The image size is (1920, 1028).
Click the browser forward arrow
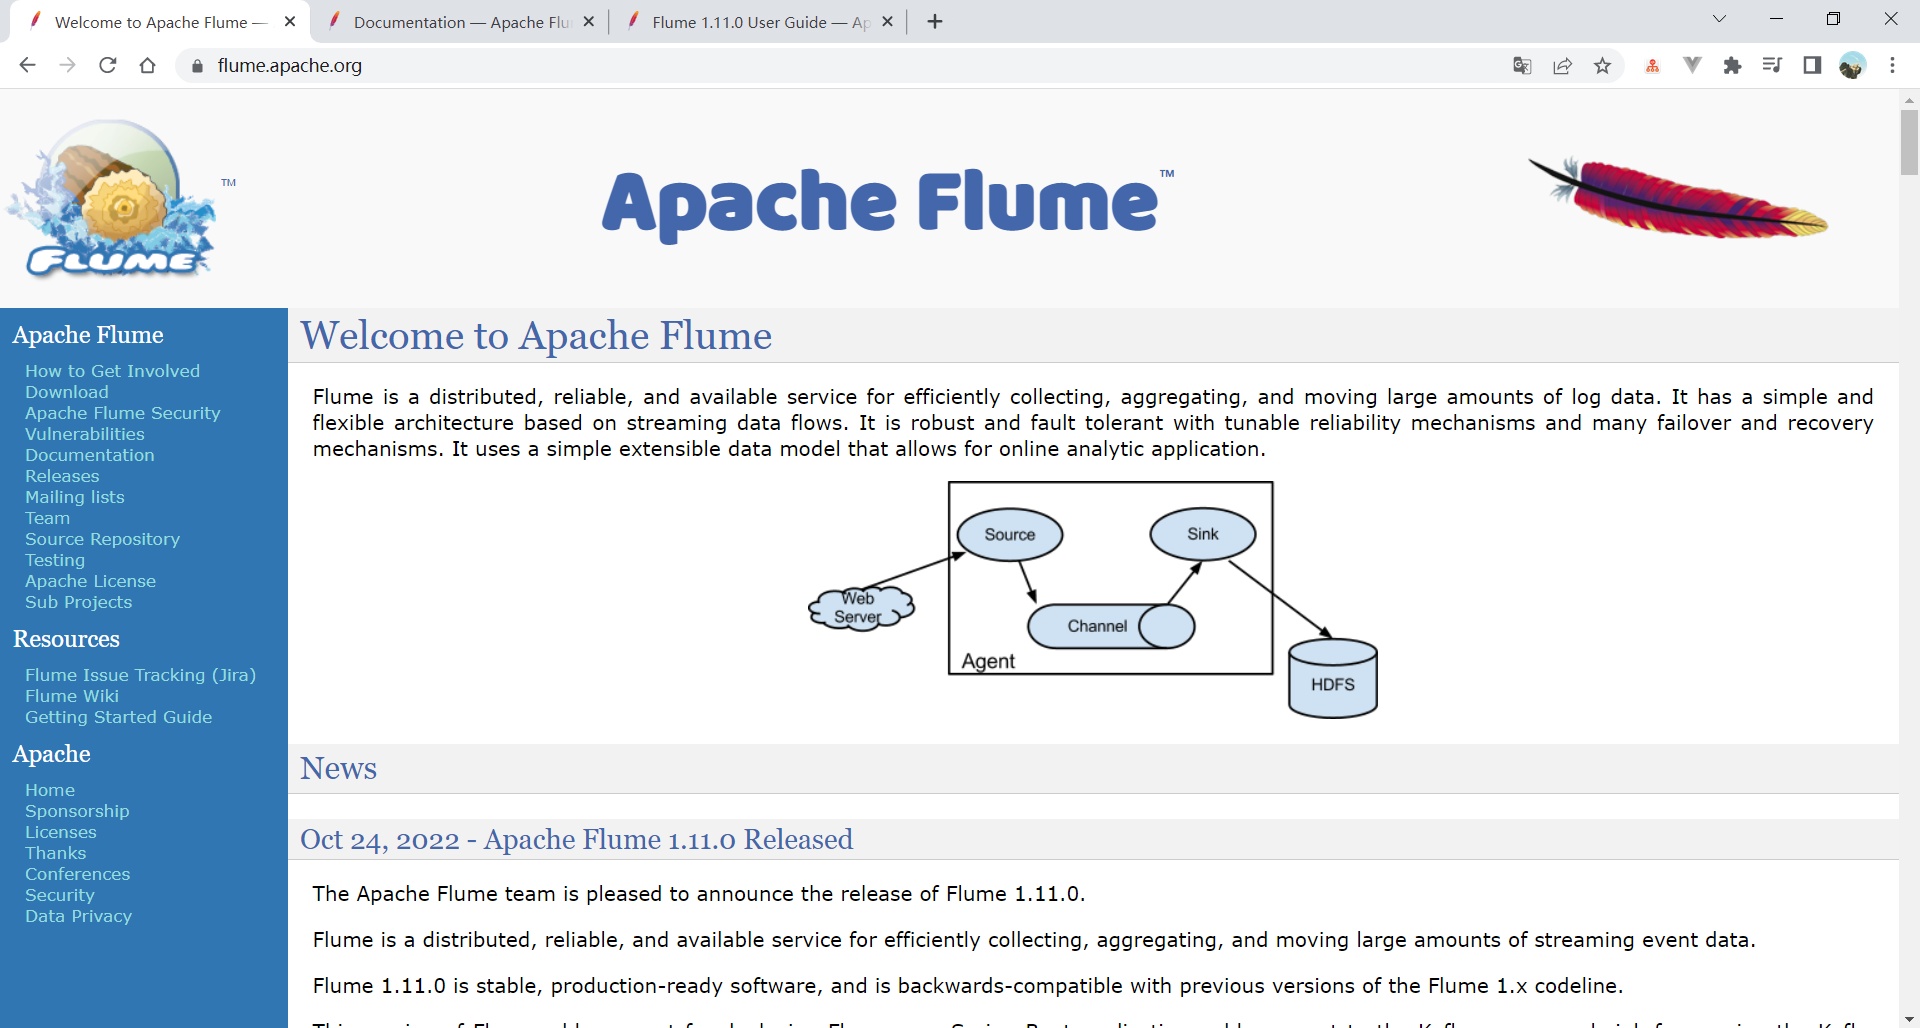click(67, 65)
